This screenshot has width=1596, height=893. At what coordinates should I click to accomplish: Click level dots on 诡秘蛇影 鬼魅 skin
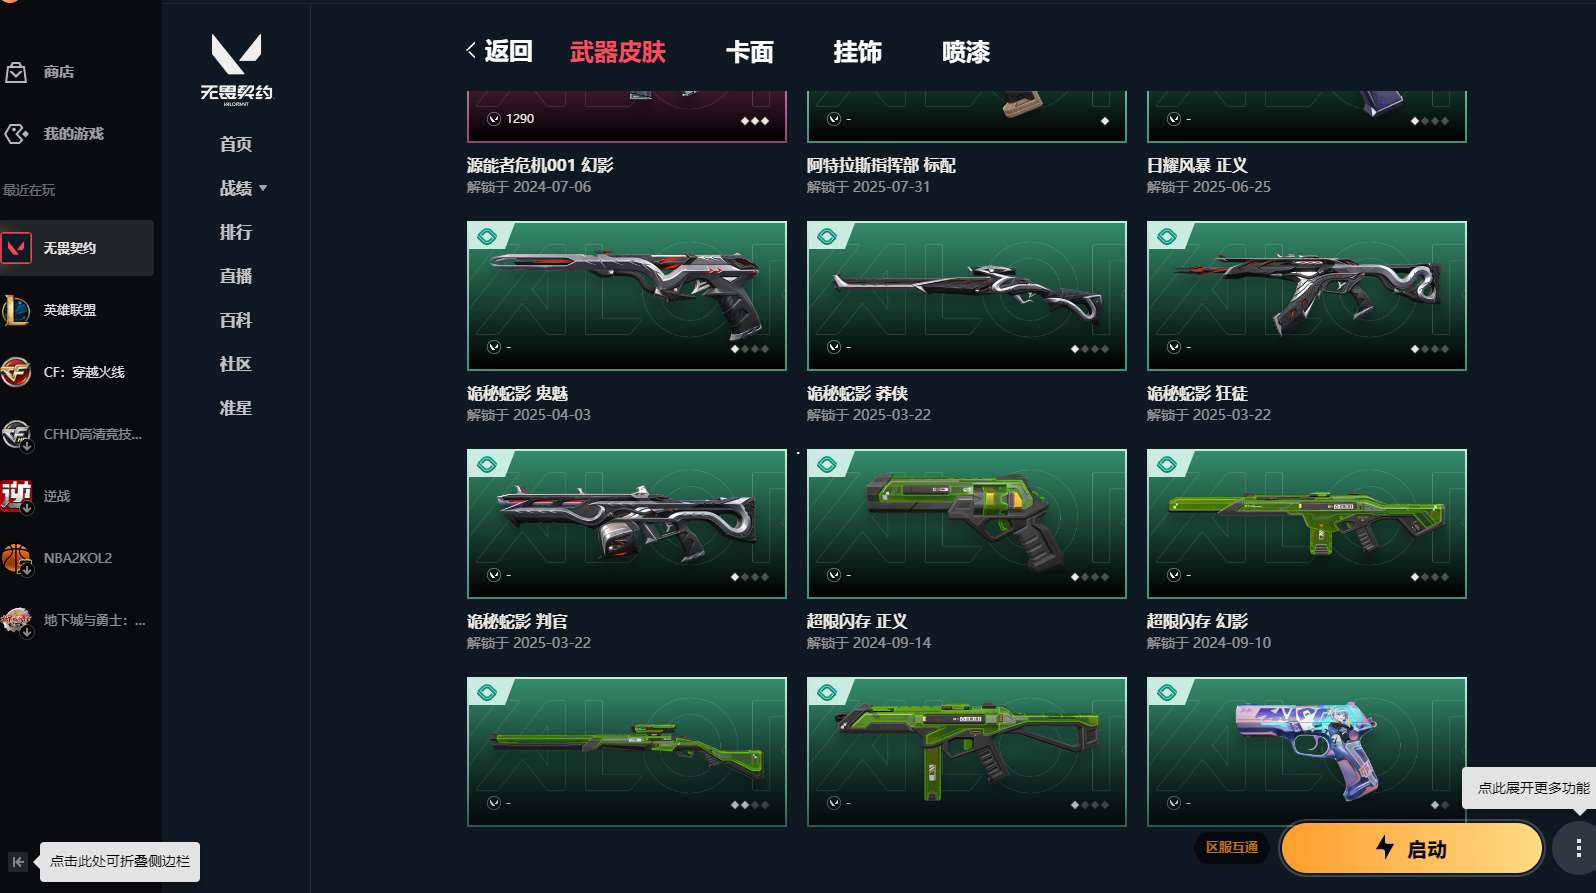[750, 349]
